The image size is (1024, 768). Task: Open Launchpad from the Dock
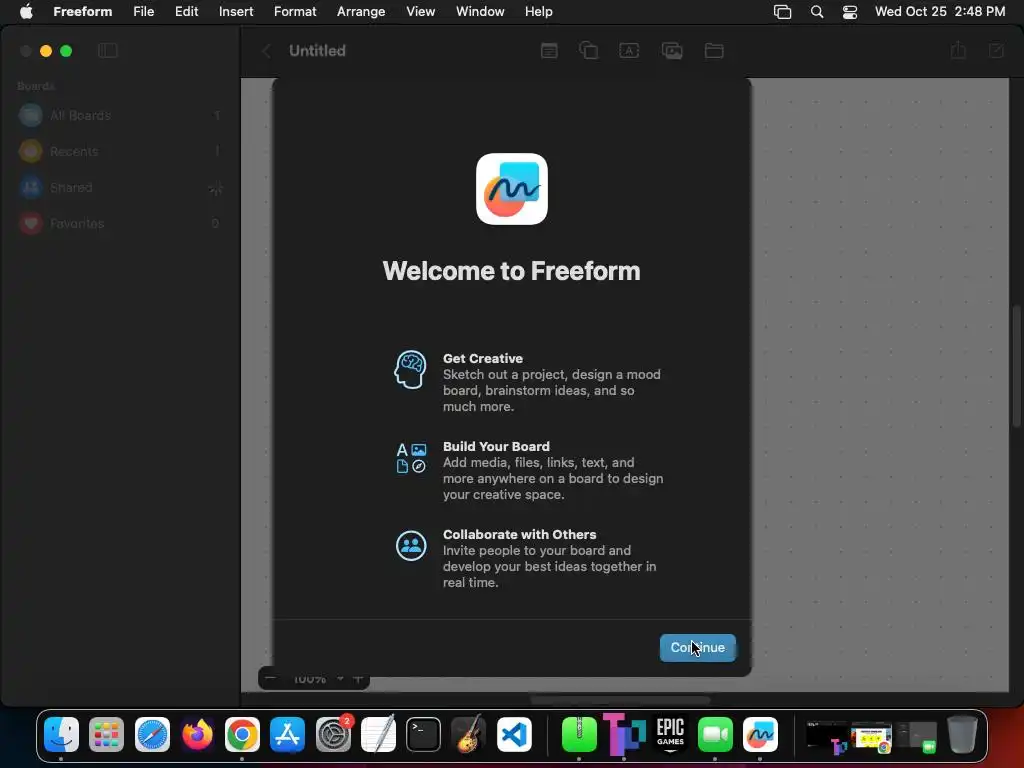pos(106,735)
